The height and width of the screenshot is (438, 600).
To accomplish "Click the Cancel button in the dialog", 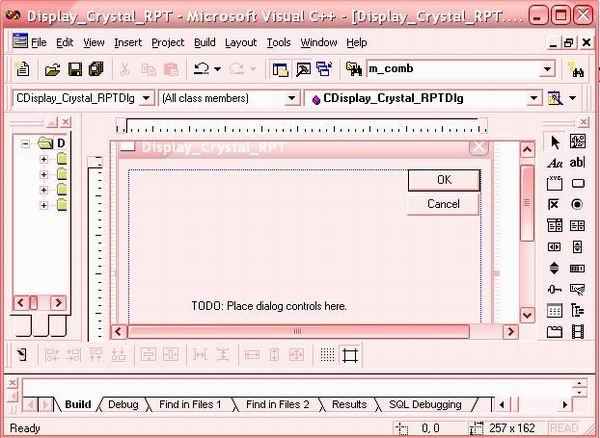I will [x=443, y=204].
